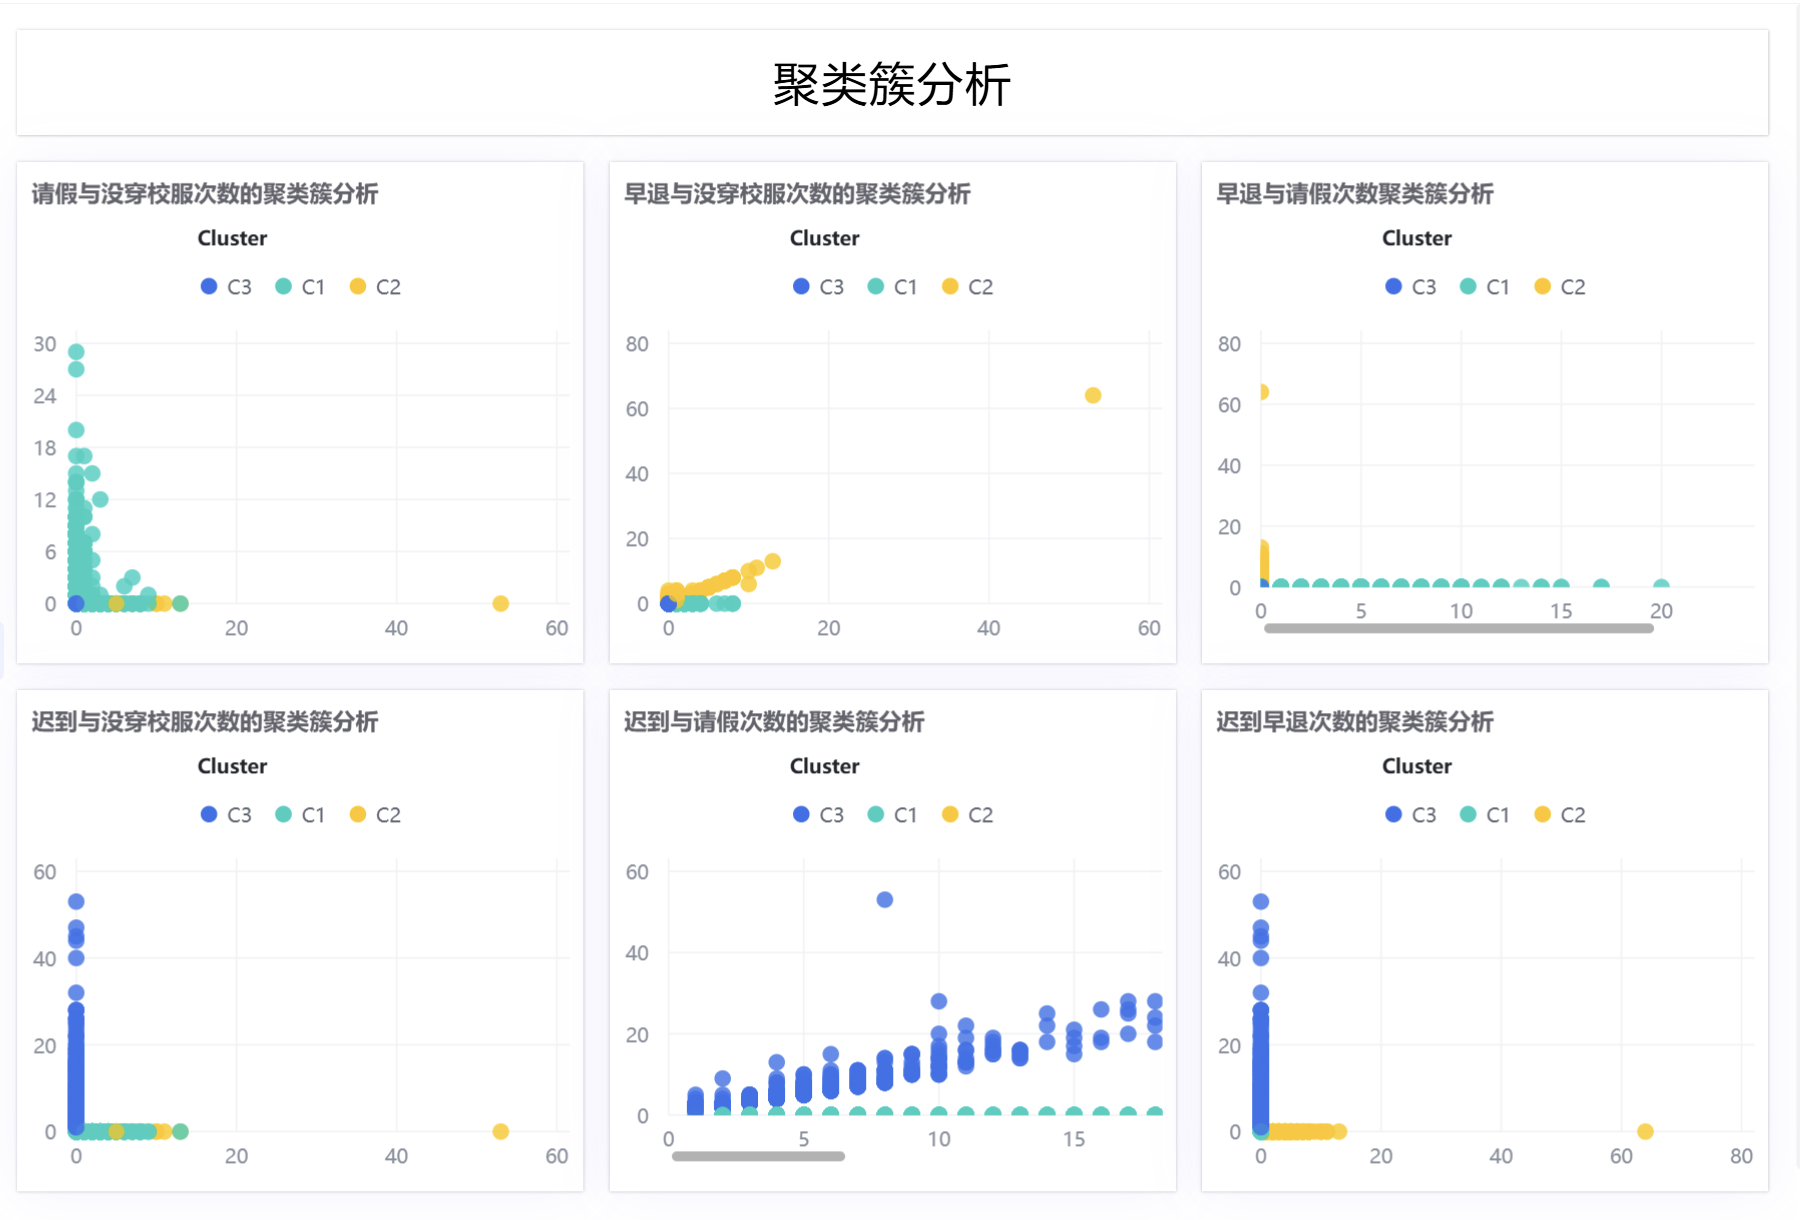Viewport: 1800px width, 1220px height.
Task: Toggle C1 legend in 迟到早退 chart
Action: 1484,815
